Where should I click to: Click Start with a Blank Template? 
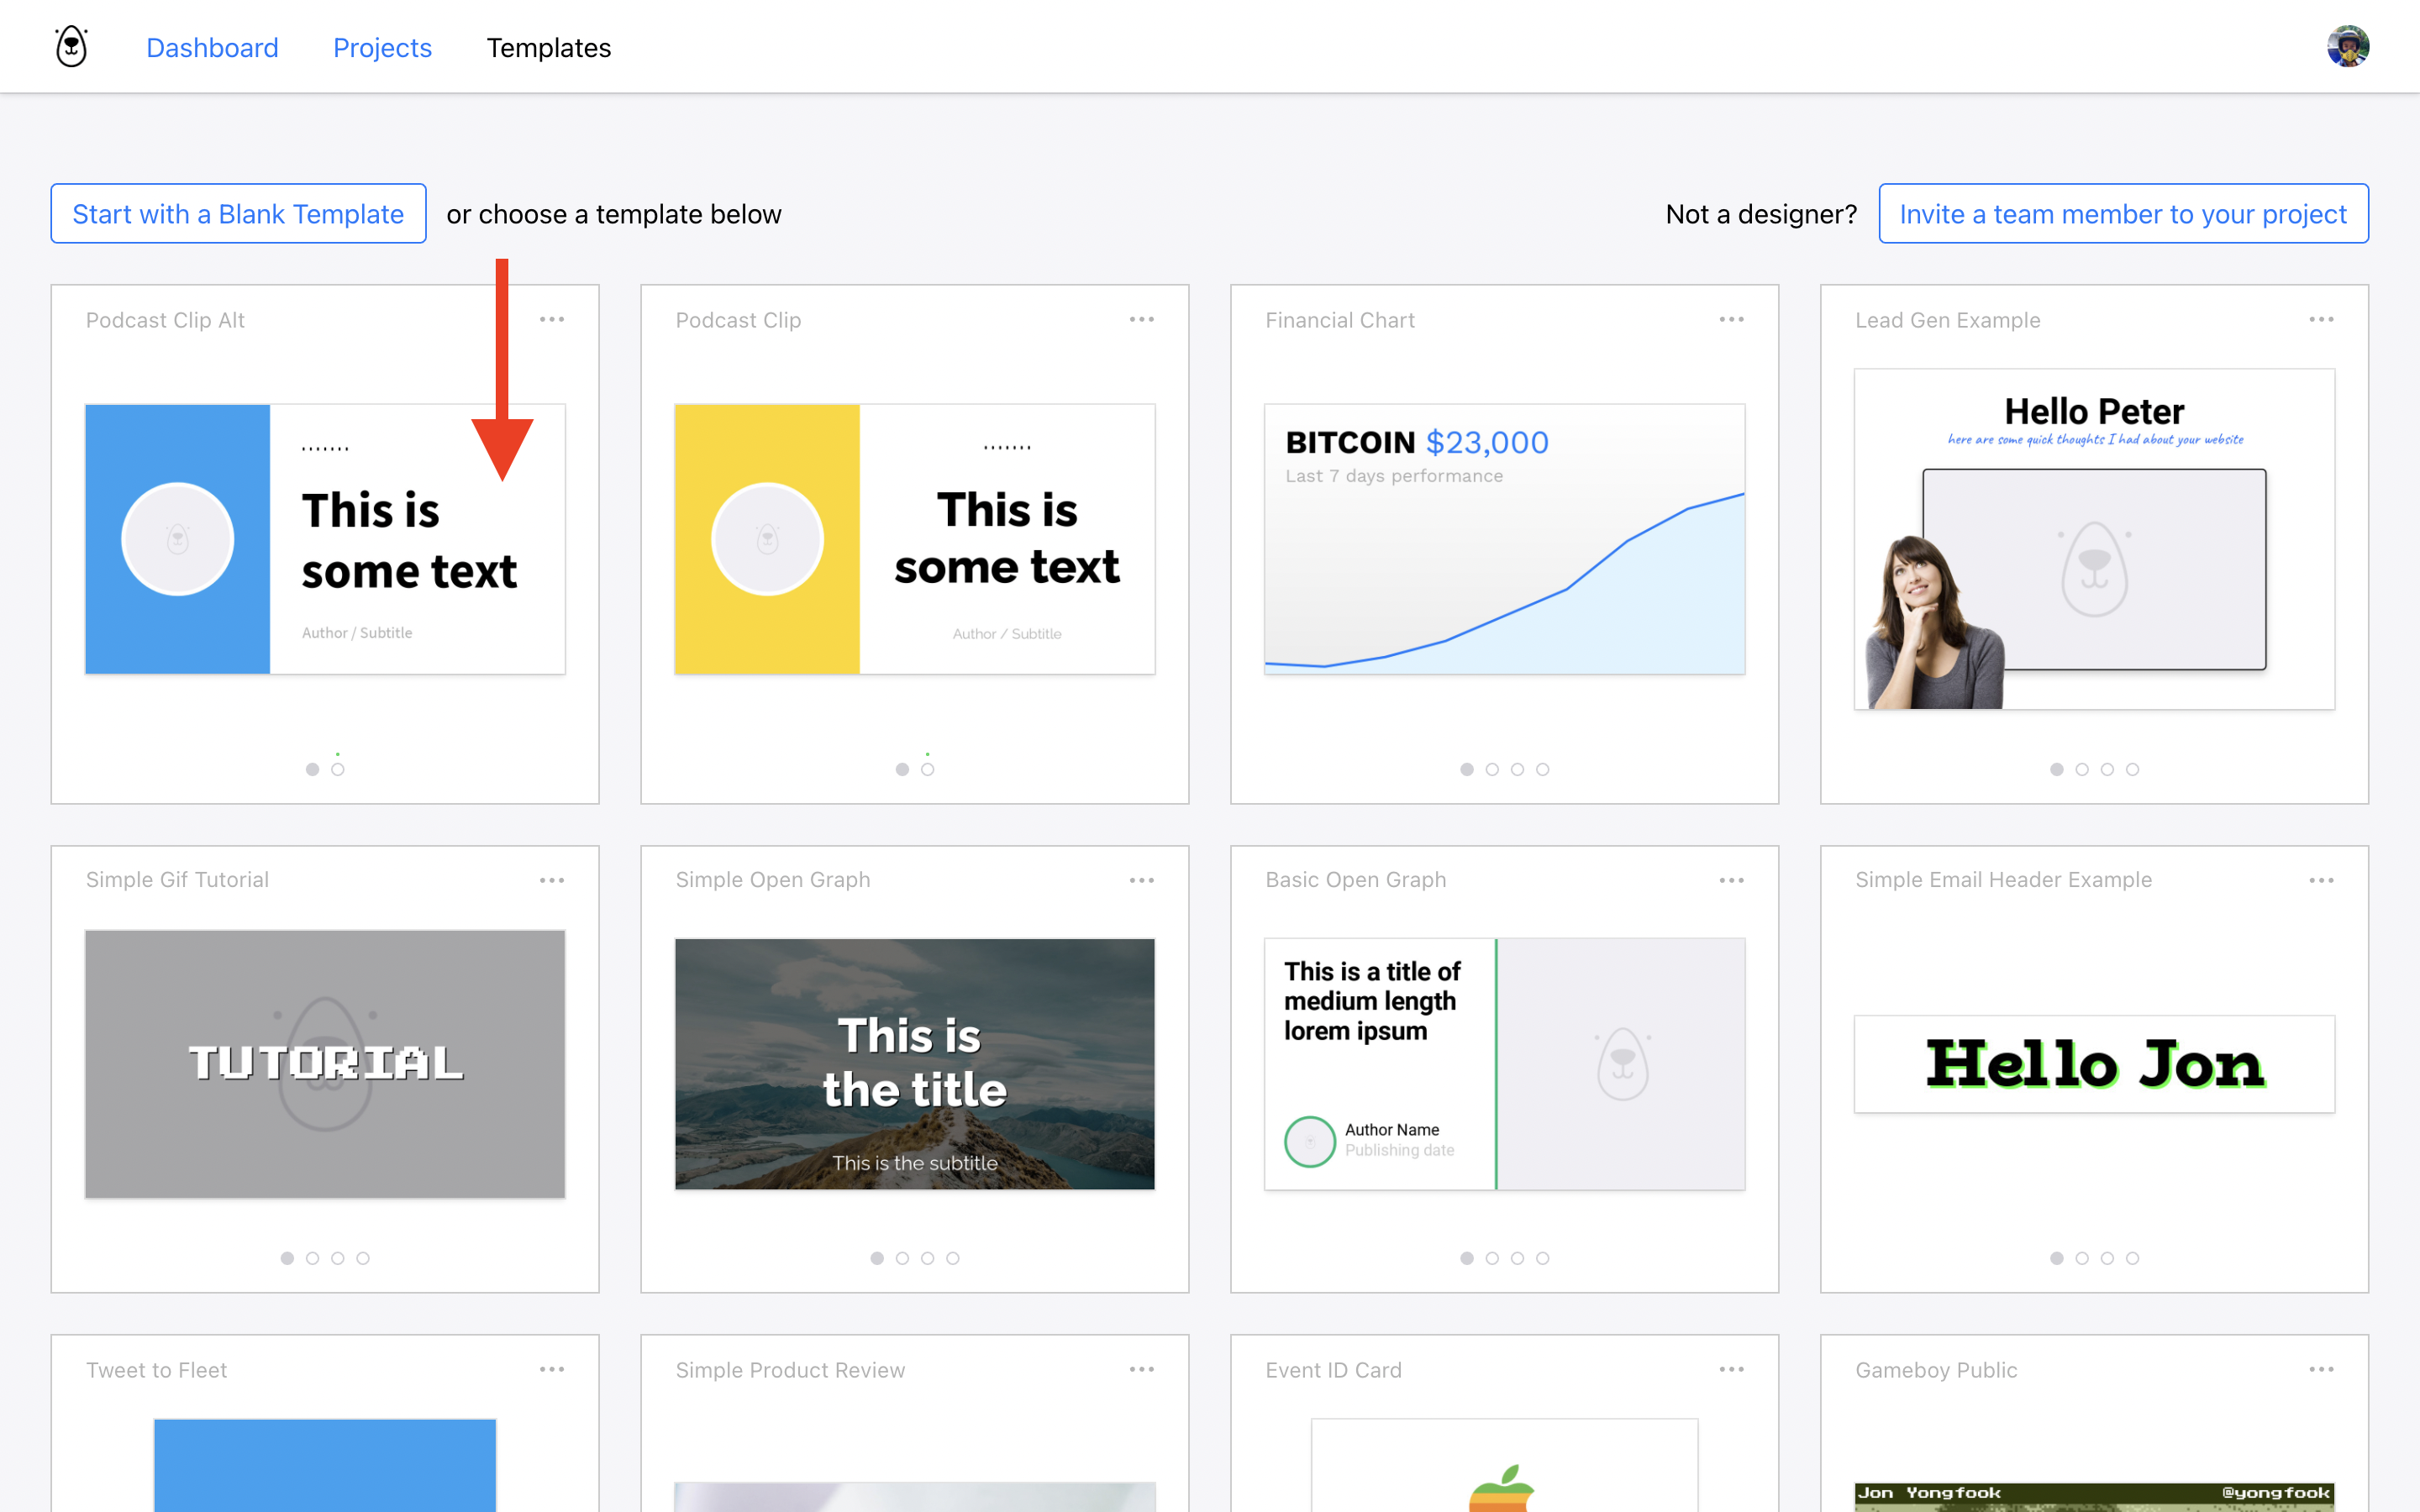click(238, 214)
